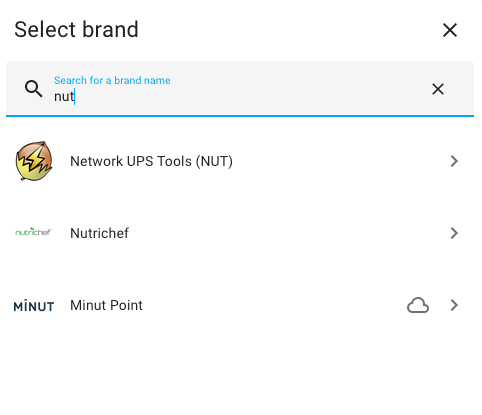Choose the Minut Point entry
The image size is (482, 415).
[106, 305]
